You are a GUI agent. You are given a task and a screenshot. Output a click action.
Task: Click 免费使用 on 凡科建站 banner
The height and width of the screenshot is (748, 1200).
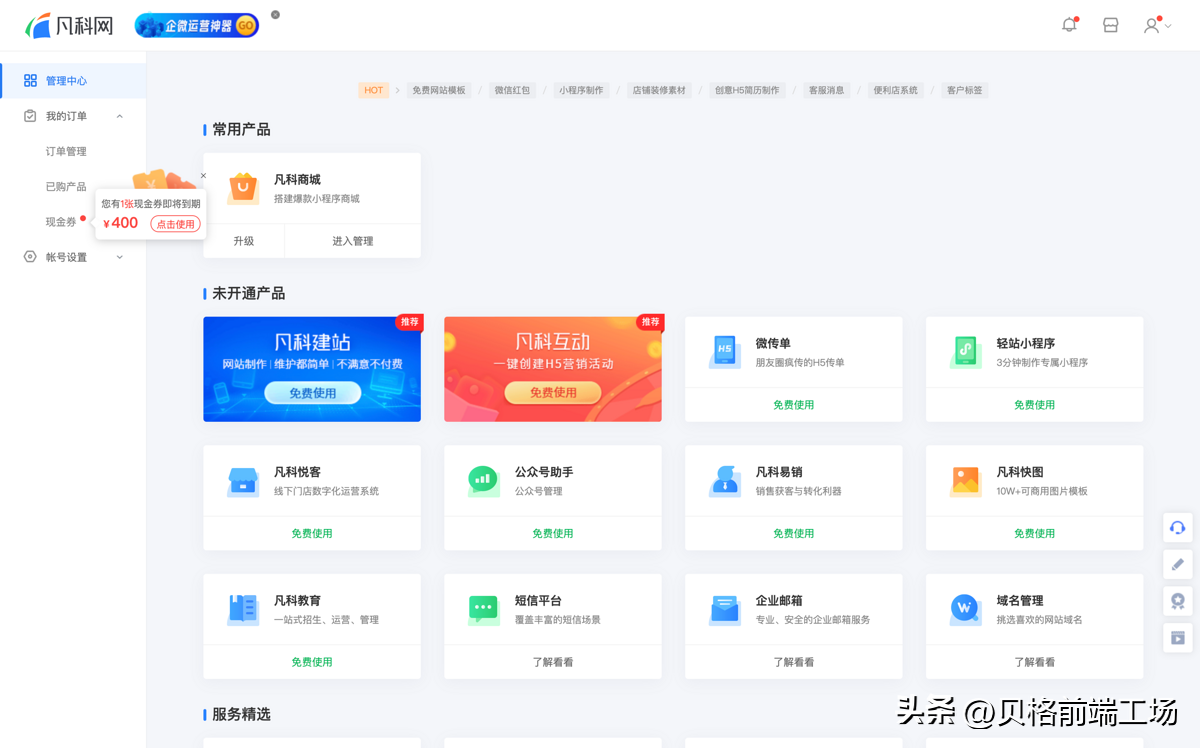[313, 393]
